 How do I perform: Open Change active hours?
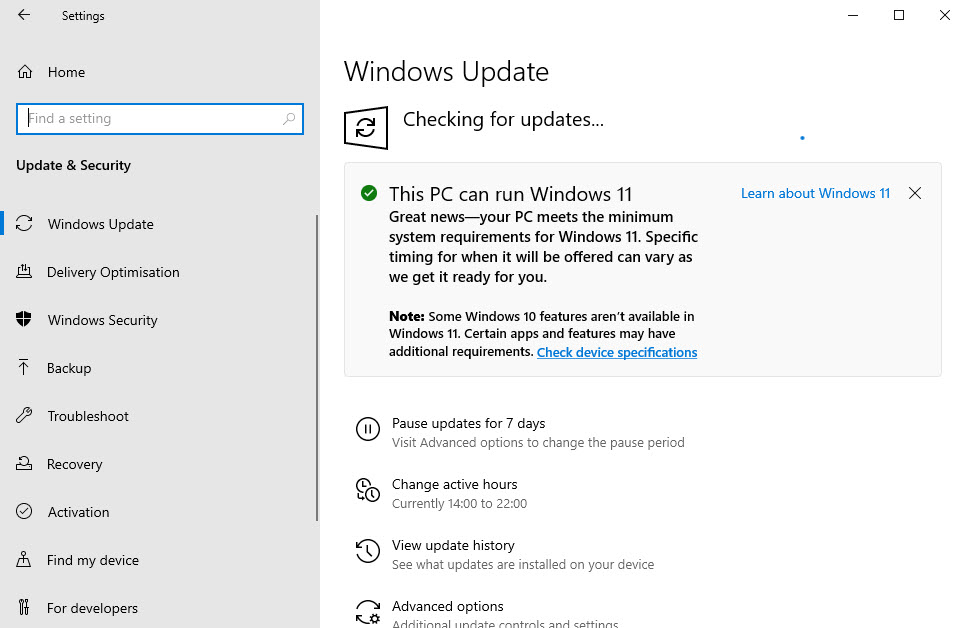coord(455,484)
